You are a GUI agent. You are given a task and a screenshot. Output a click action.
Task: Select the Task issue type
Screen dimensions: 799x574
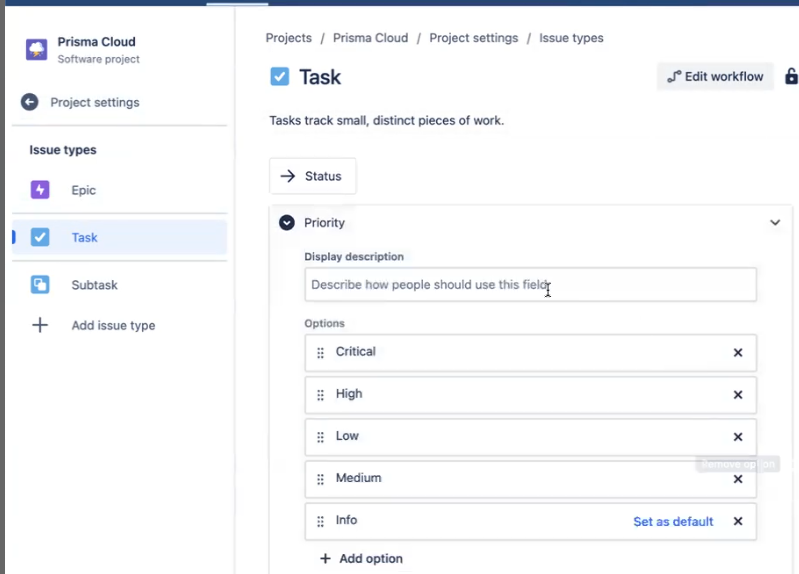point(119,237)
